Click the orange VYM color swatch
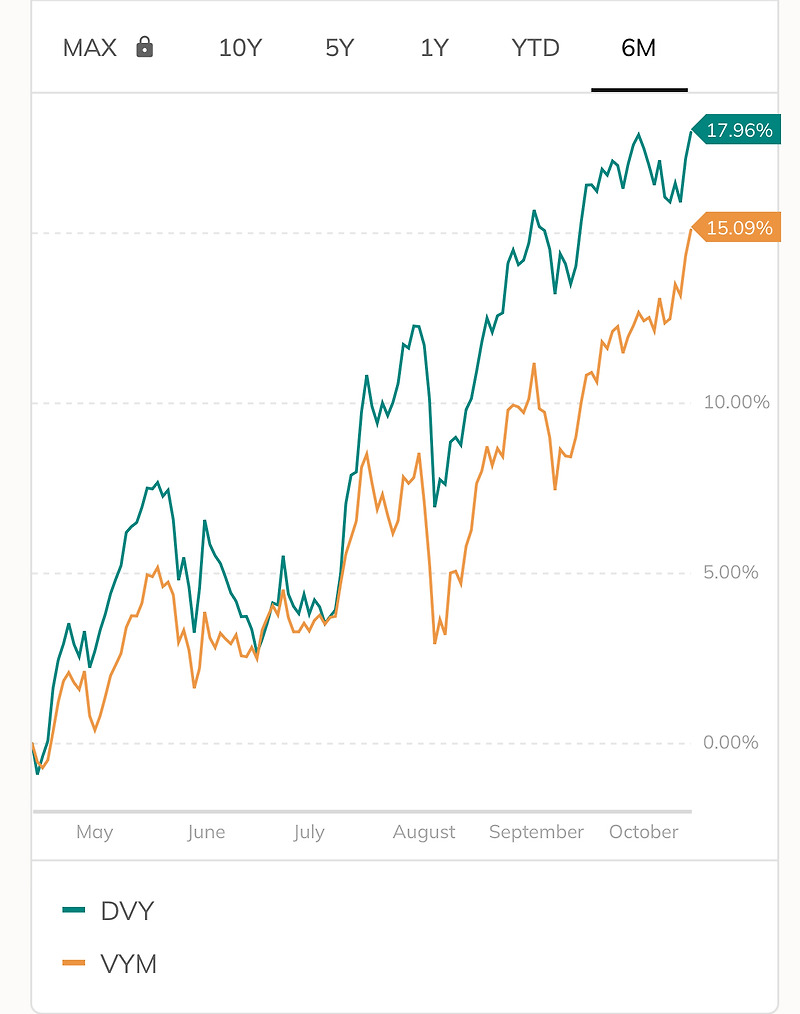This screenshot has height=1014, width=800. click(74, 963)
